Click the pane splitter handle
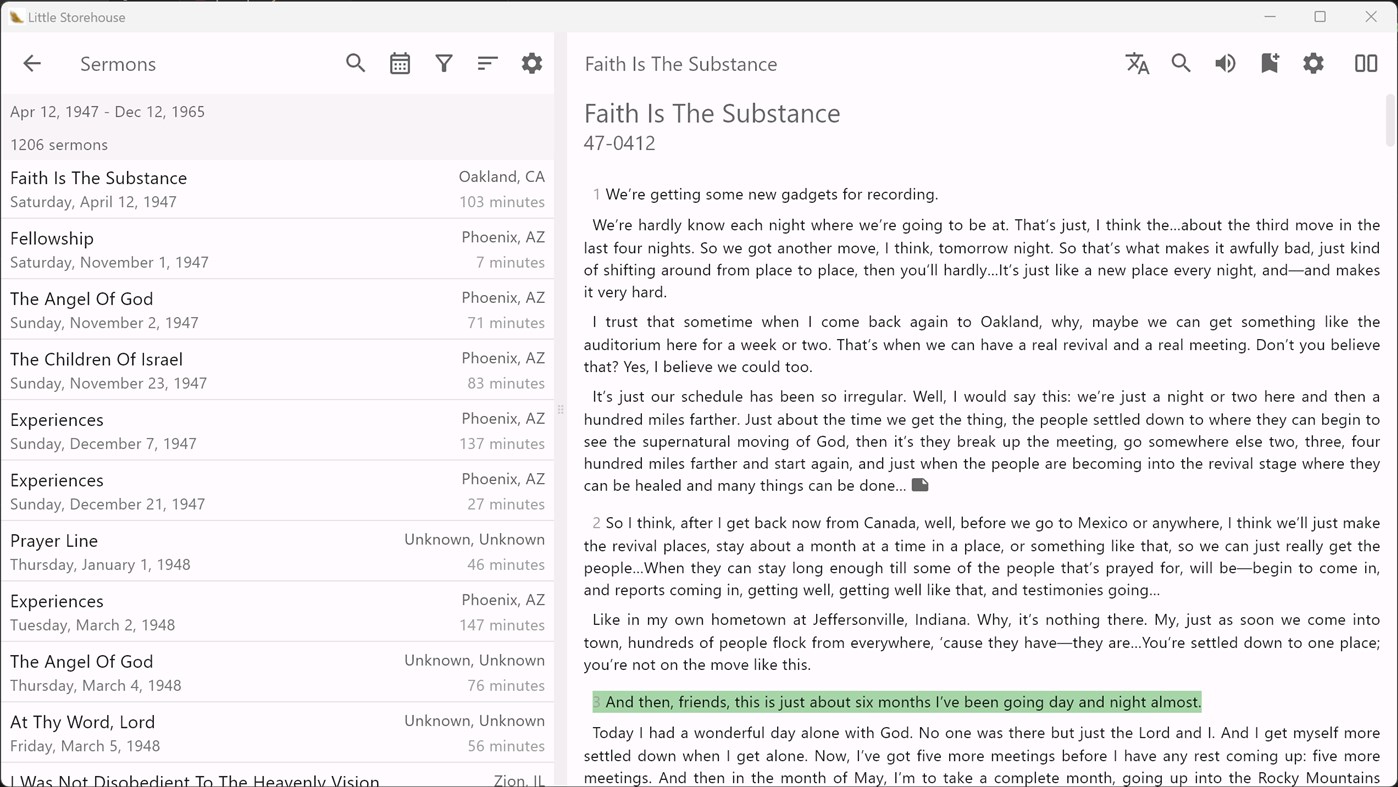 coord(560,409)
